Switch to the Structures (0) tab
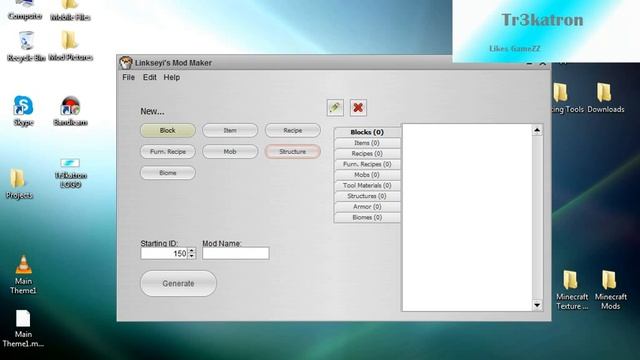Screen dimensions: 640x360 click(367, 196)
